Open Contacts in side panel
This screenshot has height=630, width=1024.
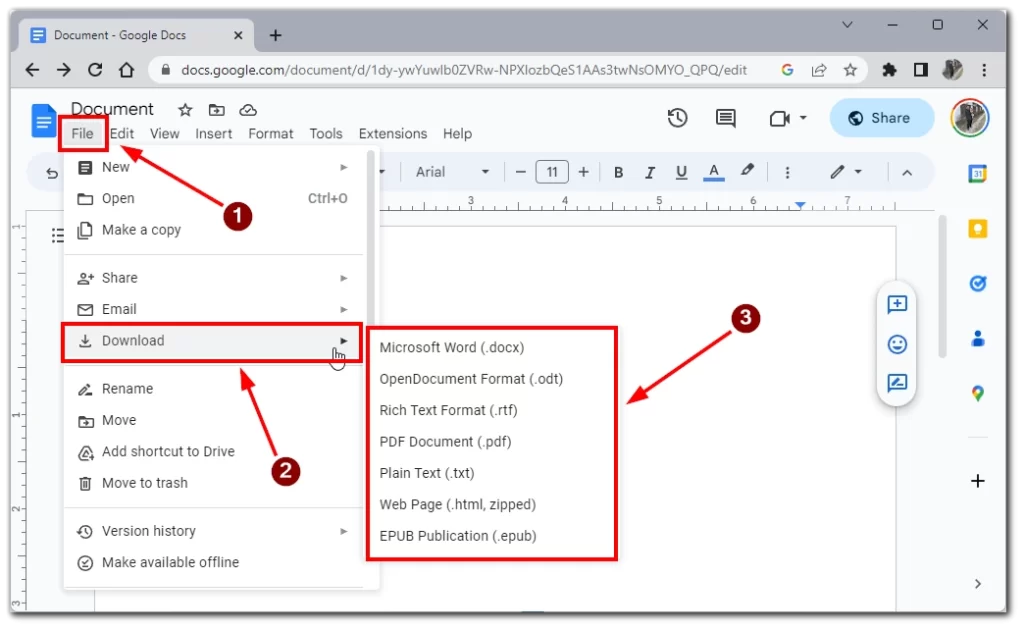click(x=977, y=338)
